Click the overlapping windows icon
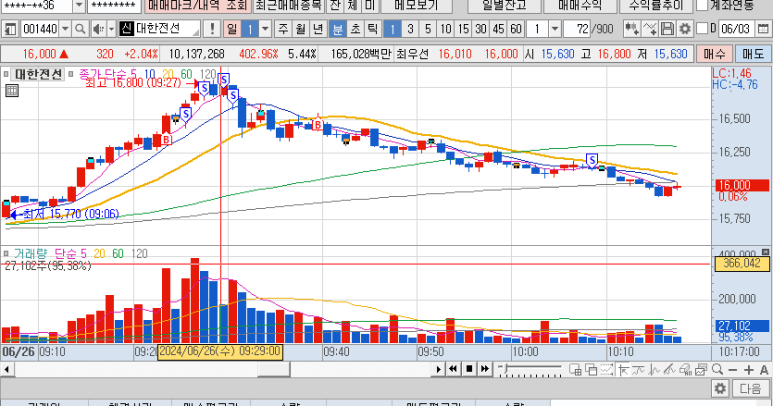Viewport: 773px width, 406px height. click(x=591, y=370)
